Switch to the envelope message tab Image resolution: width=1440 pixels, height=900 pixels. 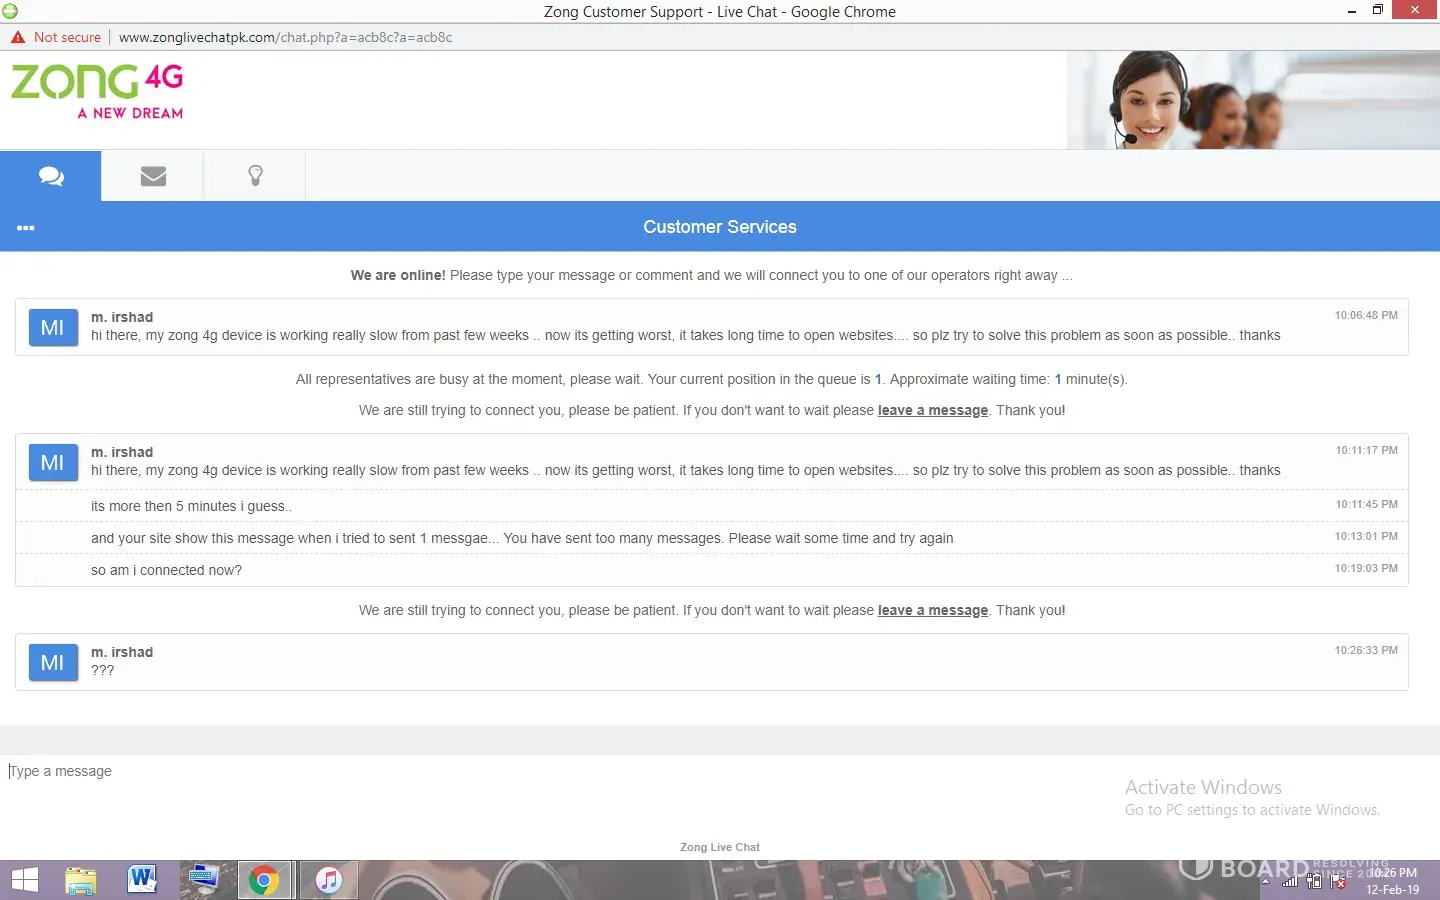[x=153, y=176]
